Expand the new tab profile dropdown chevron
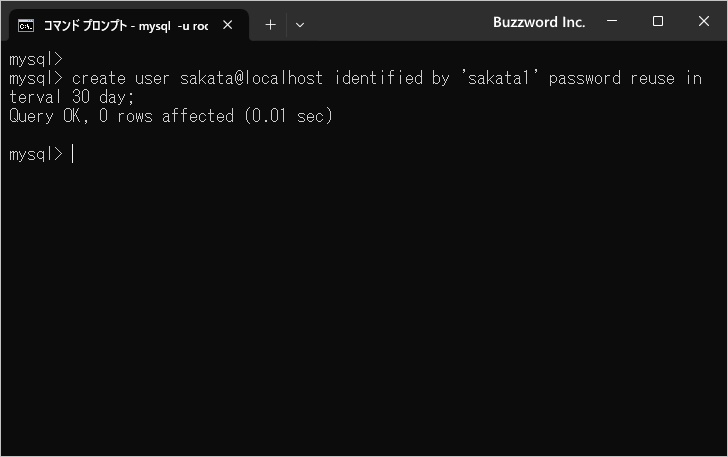 tap(300, 25)
